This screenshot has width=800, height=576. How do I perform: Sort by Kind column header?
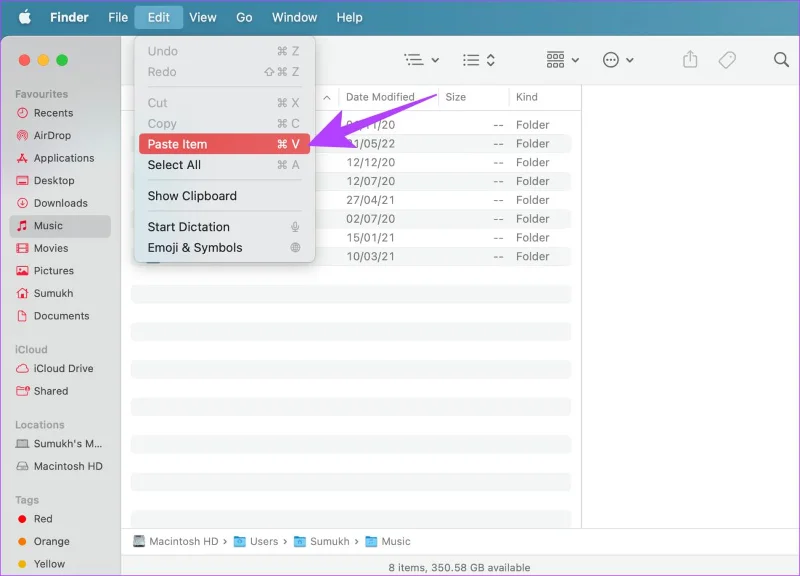click(527, 97)
